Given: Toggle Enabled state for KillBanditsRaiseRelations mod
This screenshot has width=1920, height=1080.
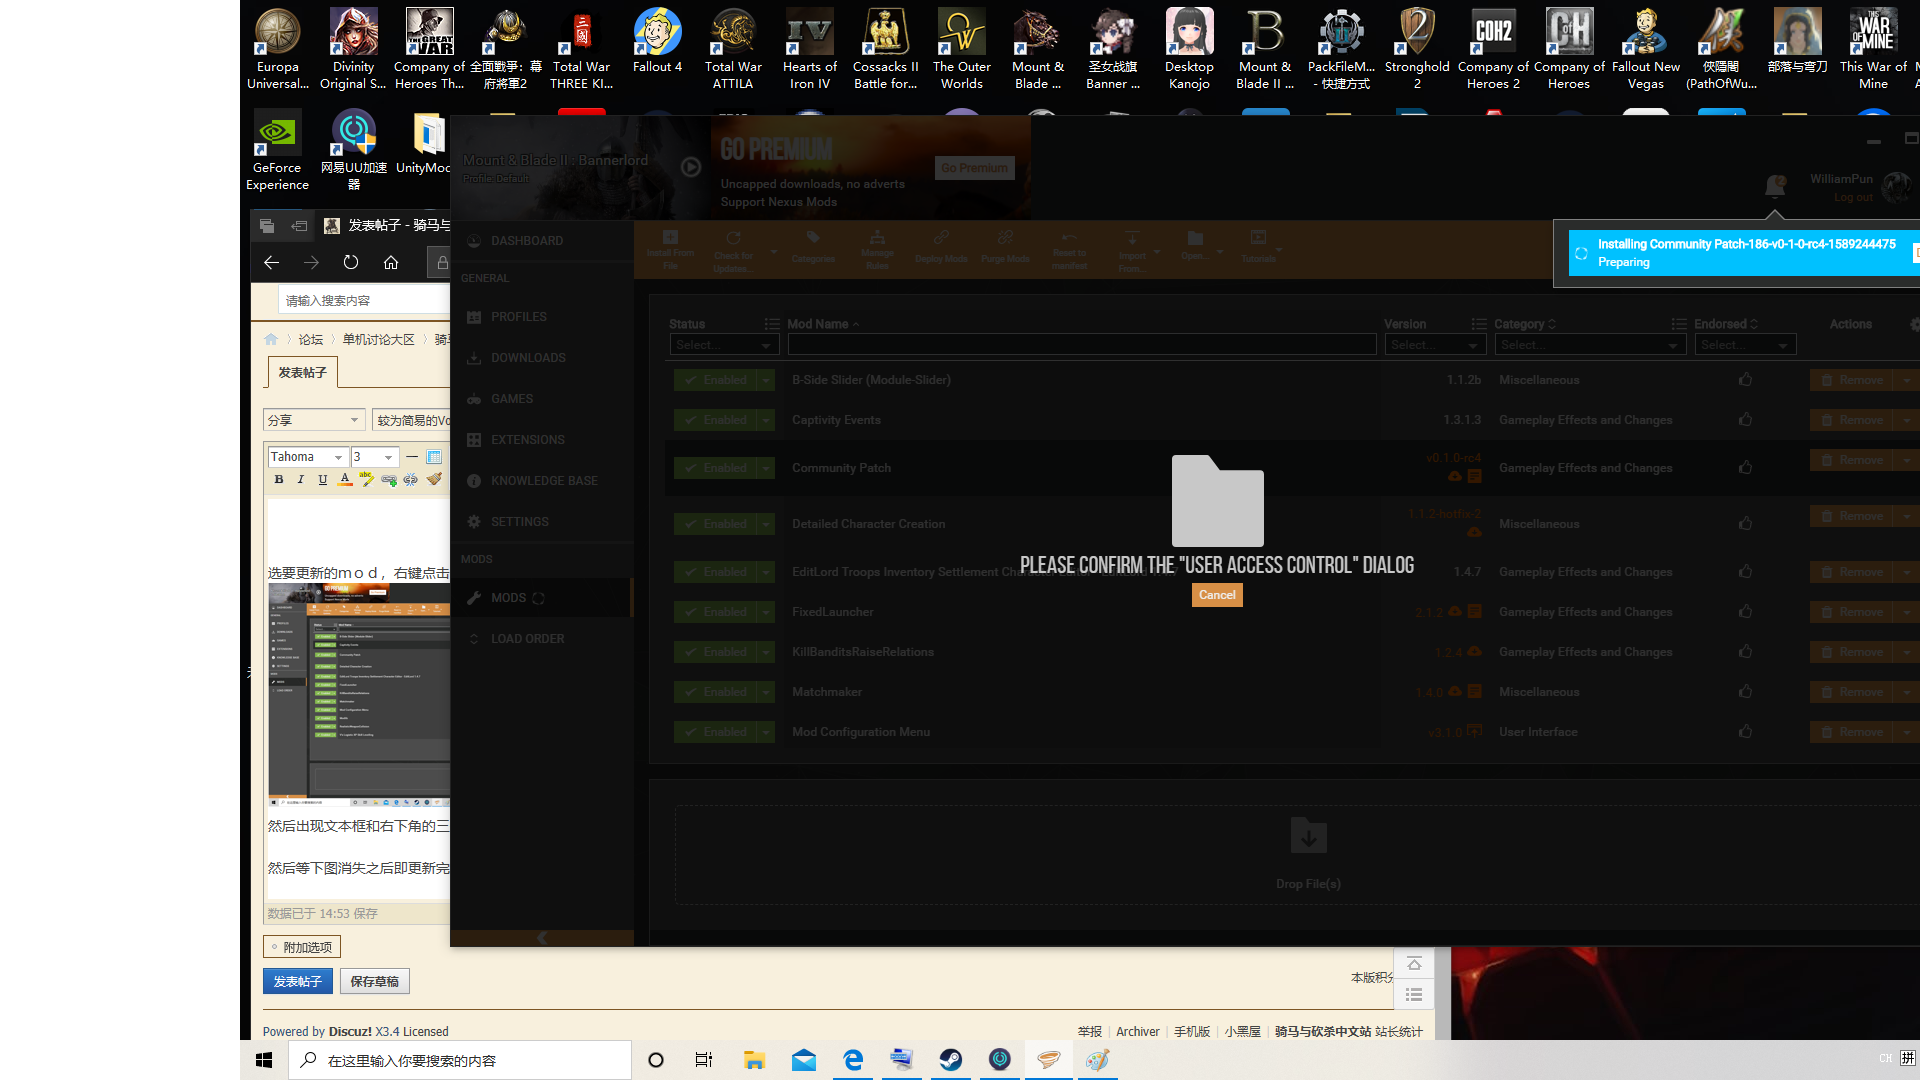Looking at the screenshot, I should [716, 652].
